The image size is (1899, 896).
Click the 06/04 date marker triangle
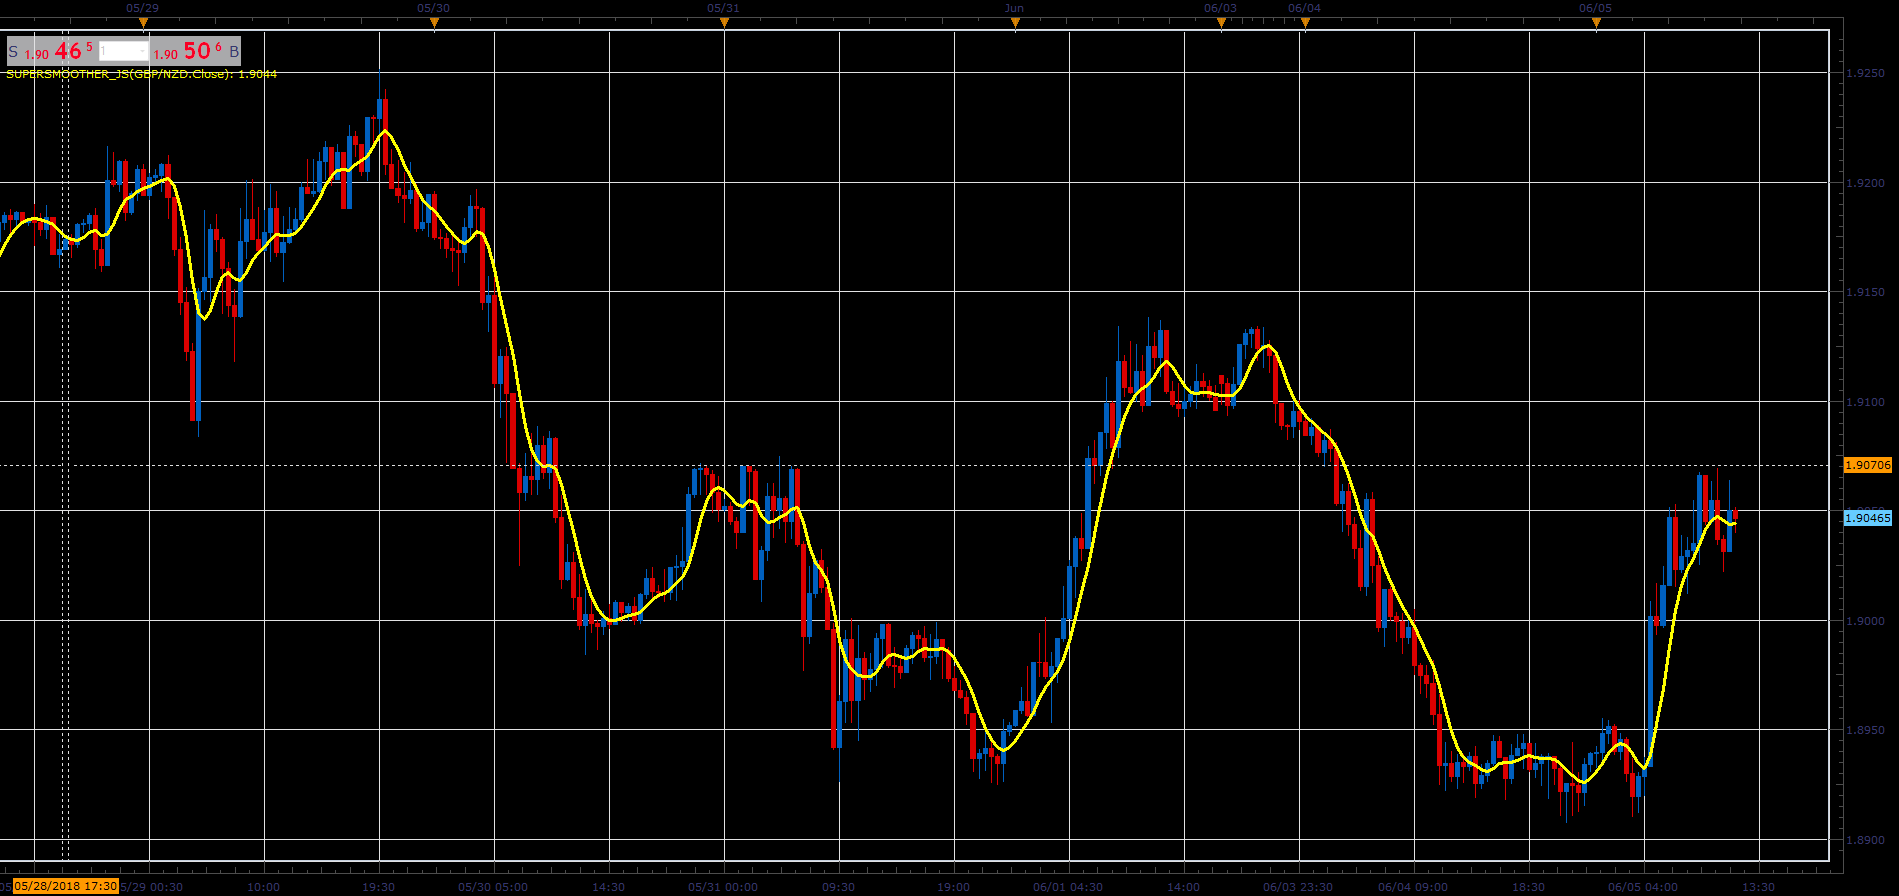[1305, 22]
